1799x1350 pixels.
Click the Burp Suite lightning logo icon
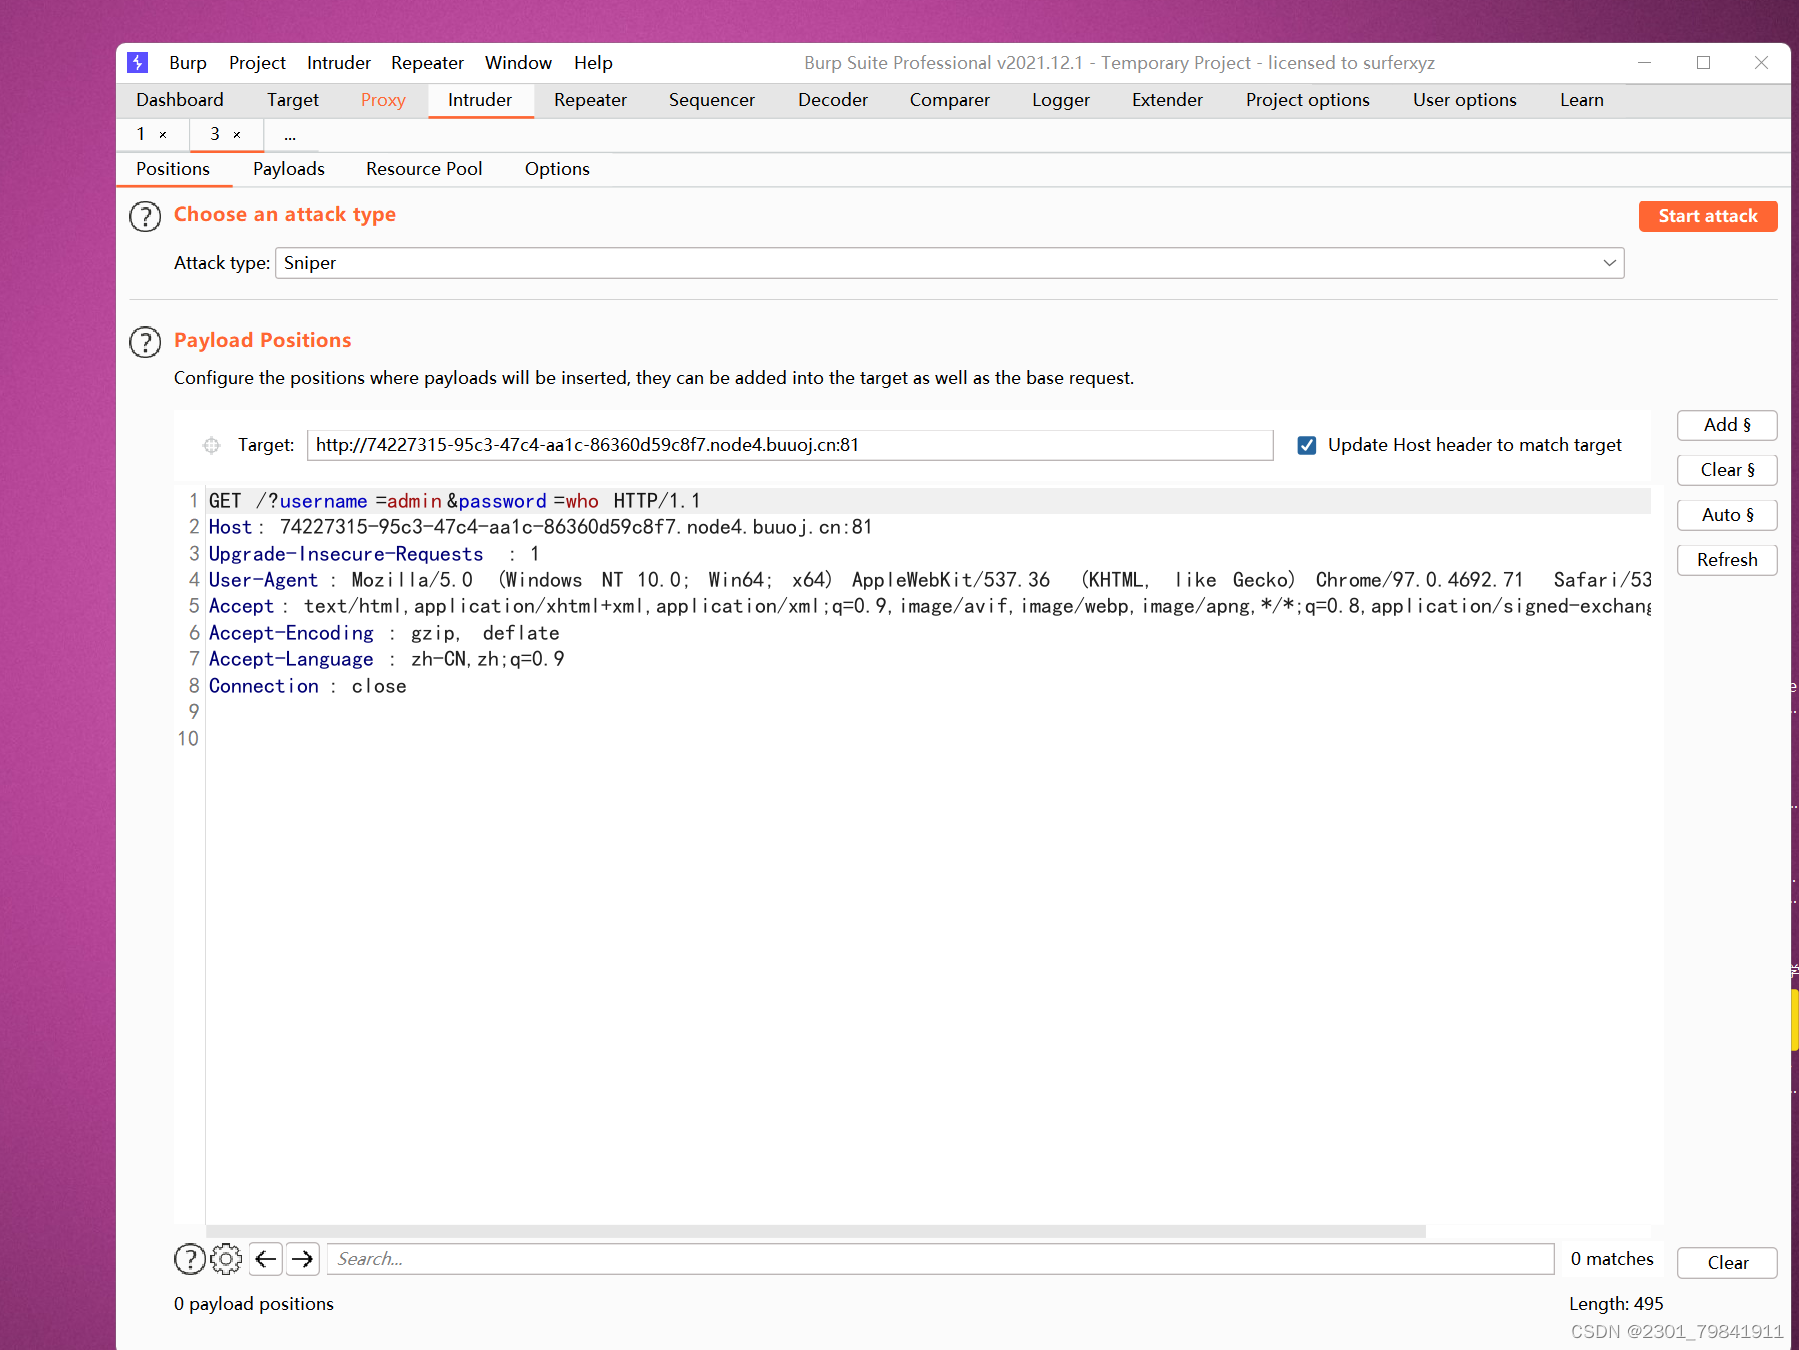tap(137, 62)
